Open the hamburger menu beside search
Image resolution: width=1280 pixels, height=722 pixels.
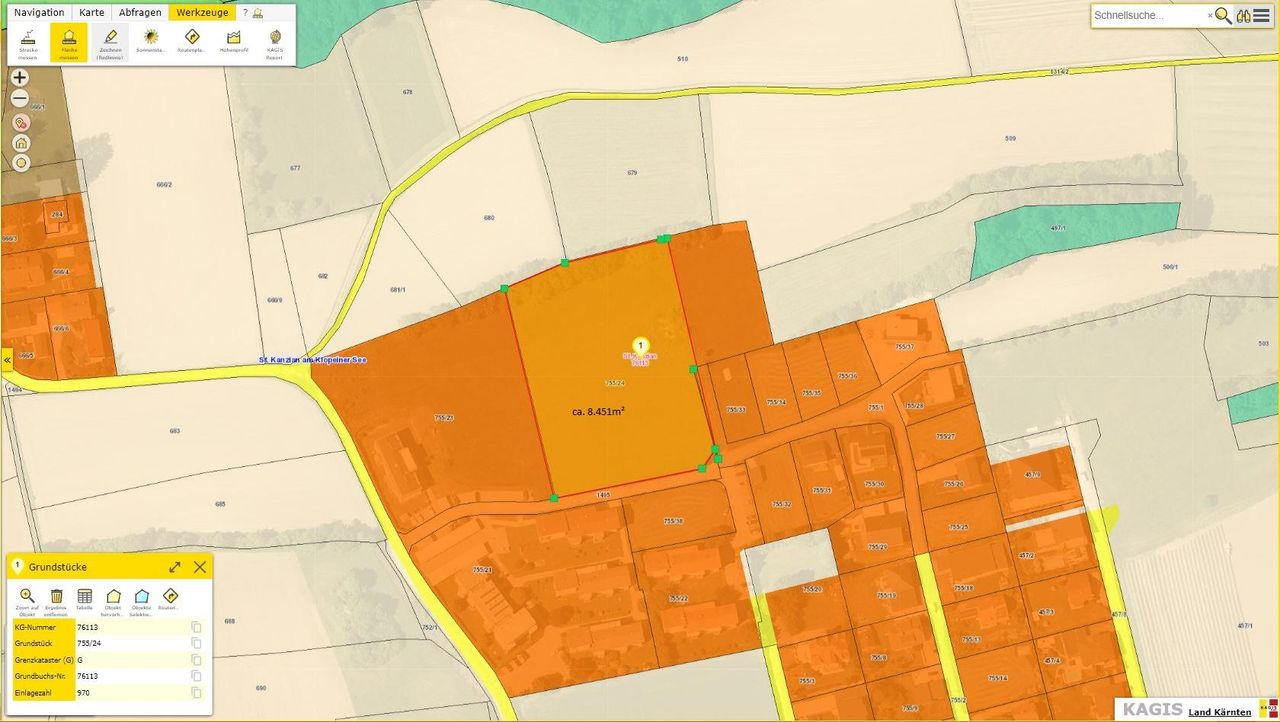1262,15
